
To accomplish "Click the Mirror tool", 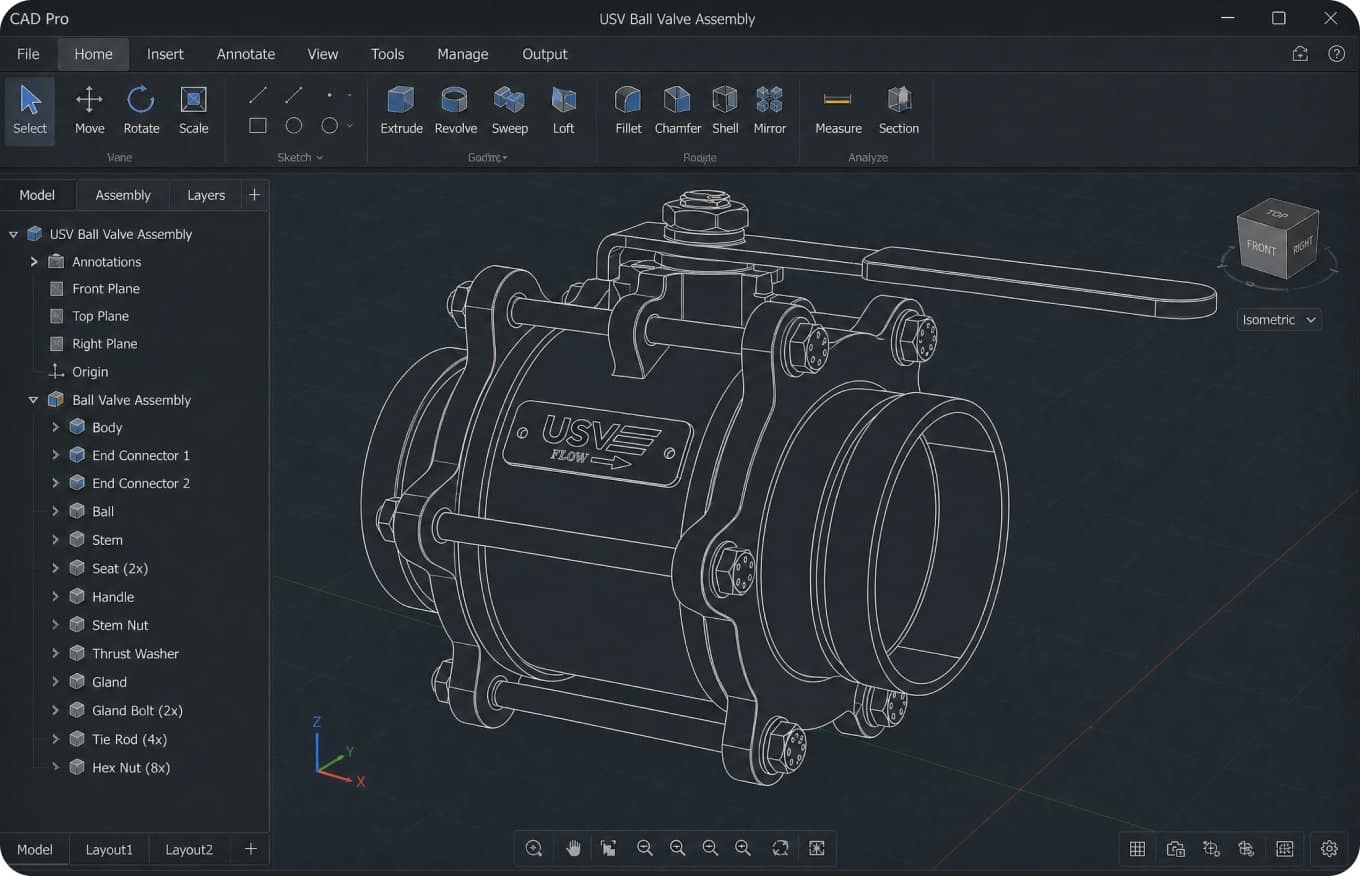I will point(770,111).
